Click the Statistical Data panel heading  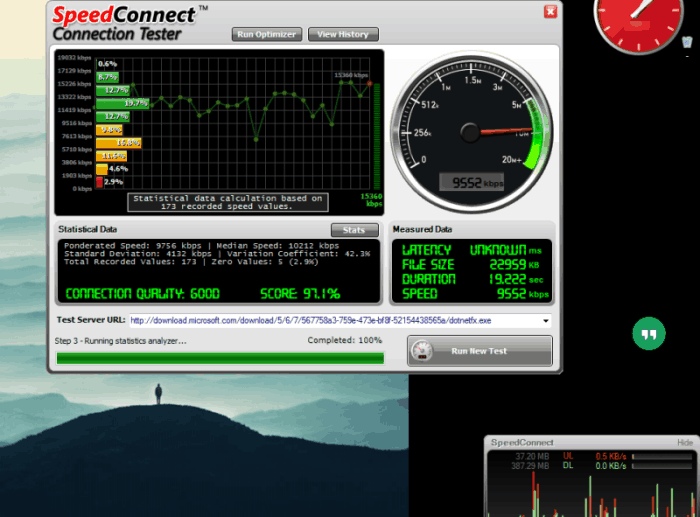[88, 229]
